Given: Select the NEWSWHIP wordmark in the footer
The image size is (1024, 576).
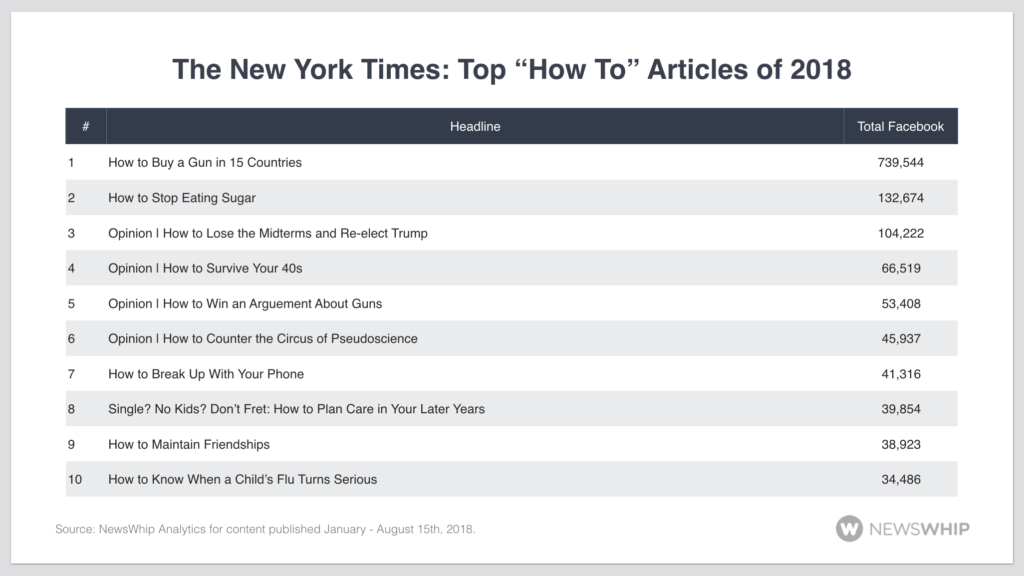Looking at the screenshot, I should [x=918, y=530].
